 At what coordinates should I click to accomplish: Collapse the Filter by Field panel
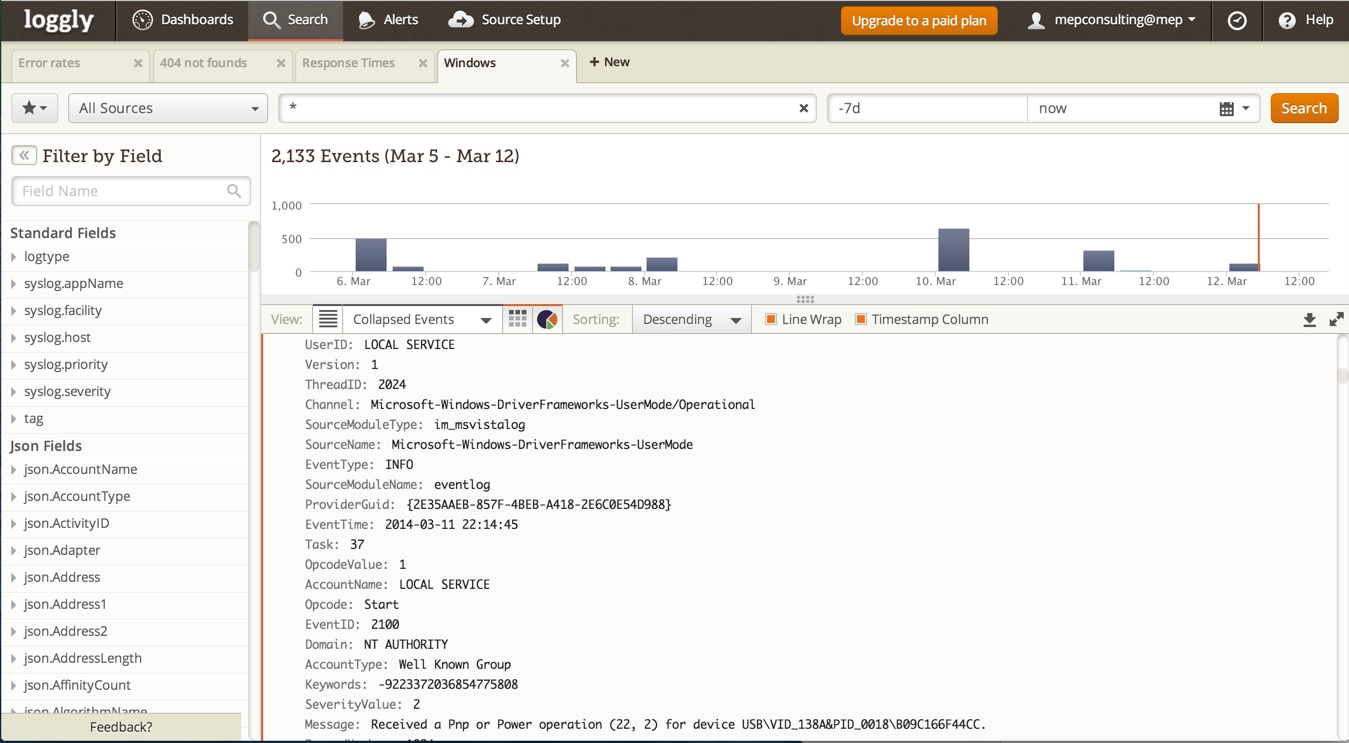(24, 156)
